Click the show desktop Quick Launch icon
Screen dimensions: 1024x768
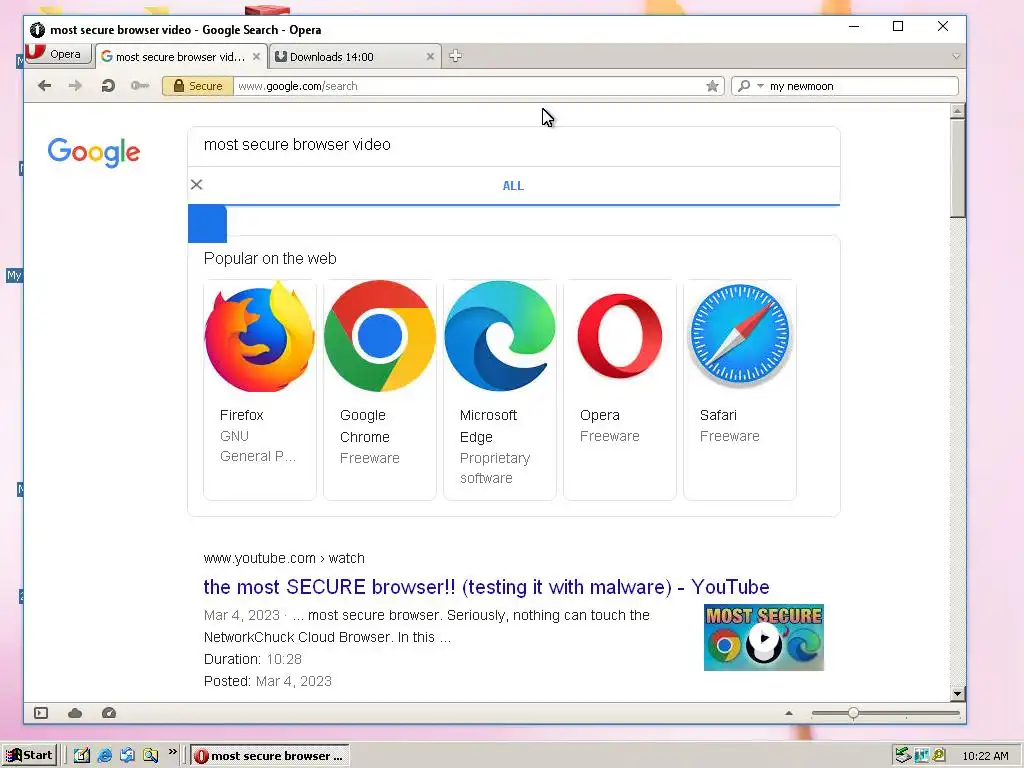pos(127,756)
